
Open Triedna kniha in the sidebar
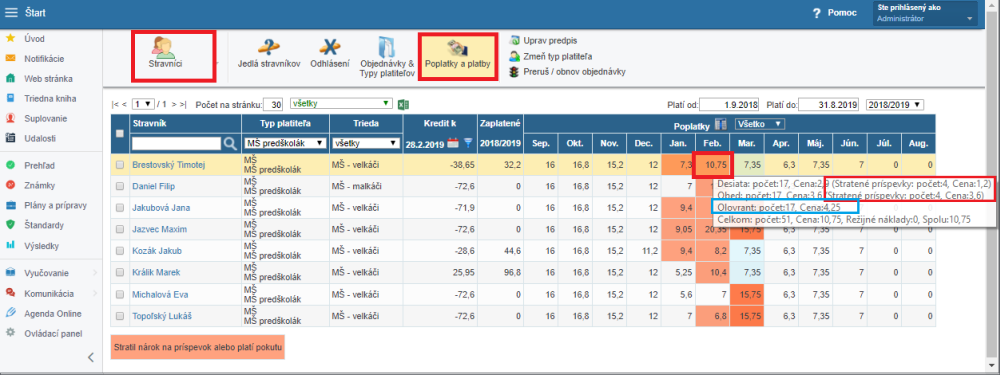[50, 99]
